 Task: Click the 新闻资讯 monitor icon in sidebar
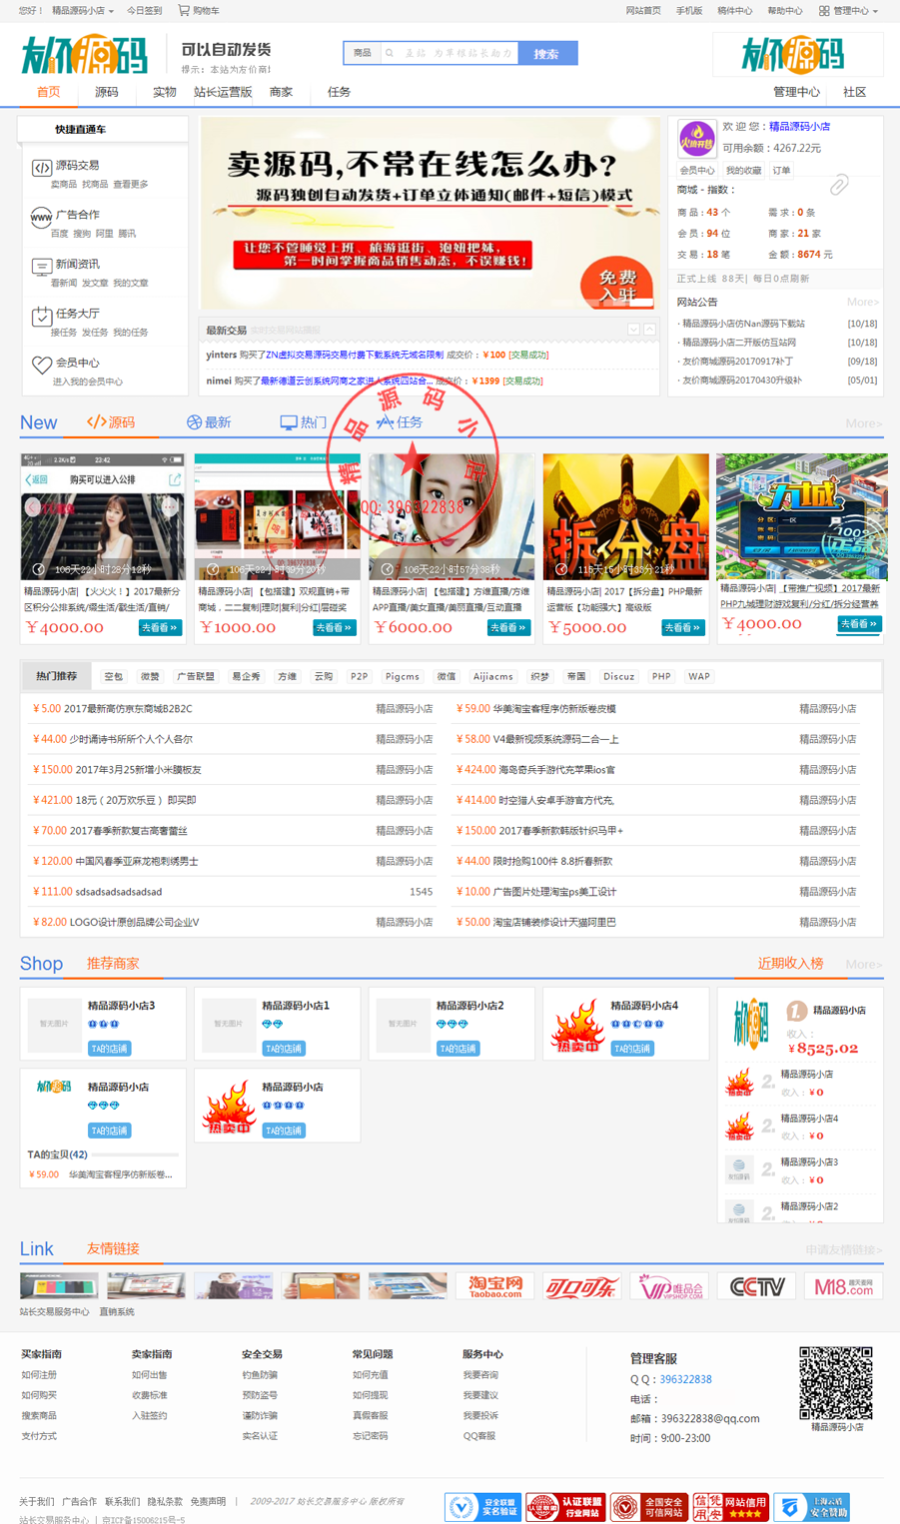click(41, 267)
